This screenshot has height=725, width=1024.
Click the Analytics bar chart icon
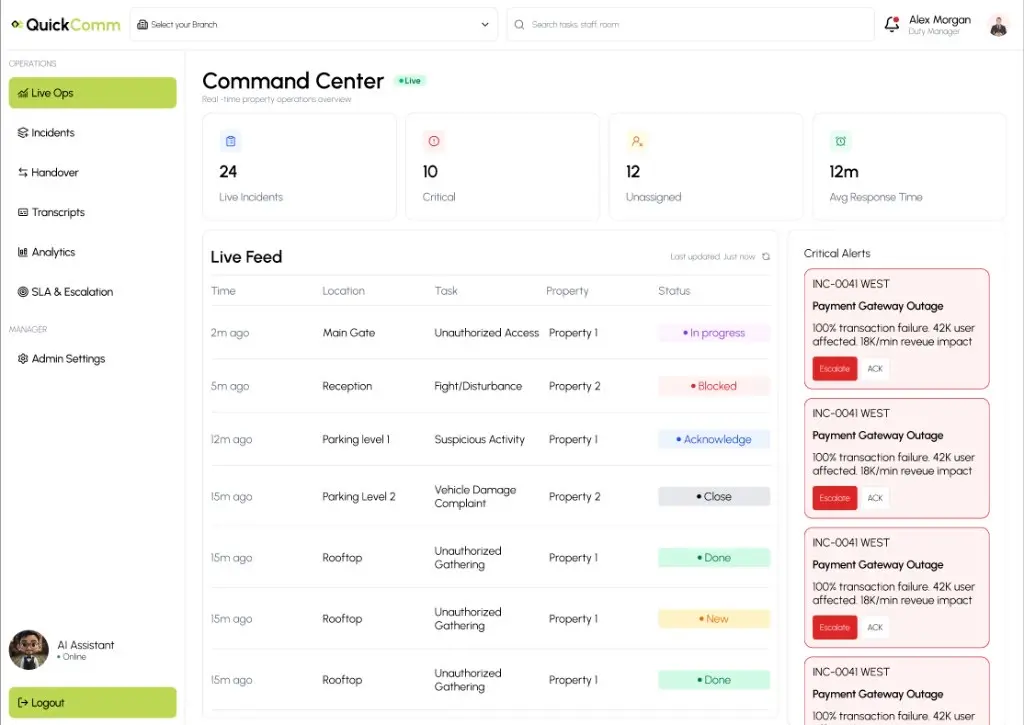(23, 252)
